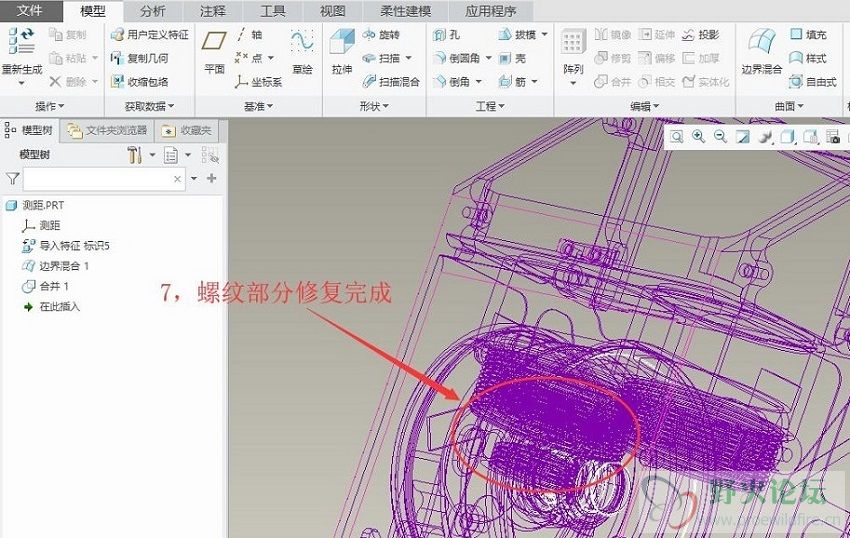Screen dimensions: 850x538
Task: Switch to the 视图 ribbon tab
Action: point(332,11)
